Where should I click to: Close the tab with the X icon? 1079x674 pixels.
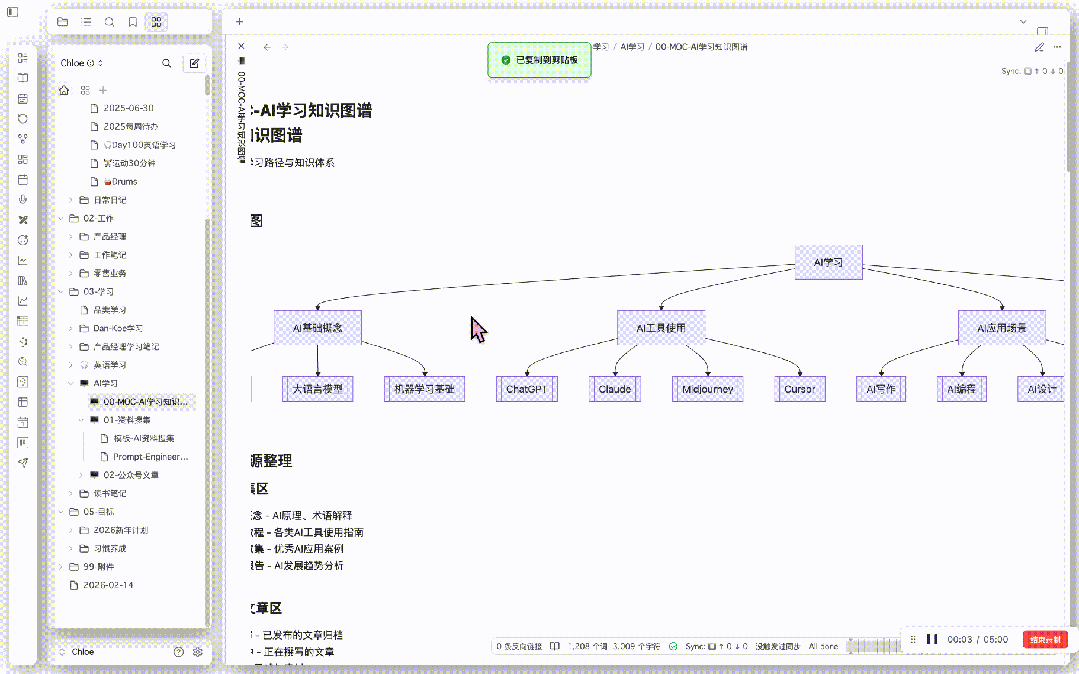pyautogui.click(x=241, y=46)
